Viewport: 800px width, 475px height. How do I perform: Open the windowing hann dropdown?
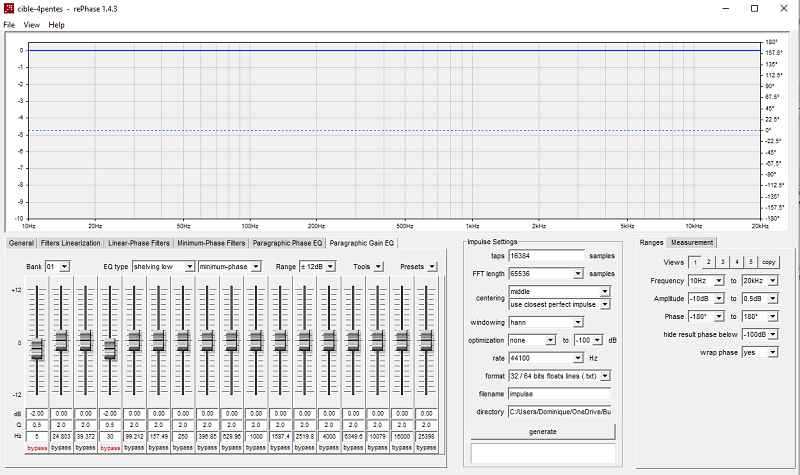(x=545, y=322)
